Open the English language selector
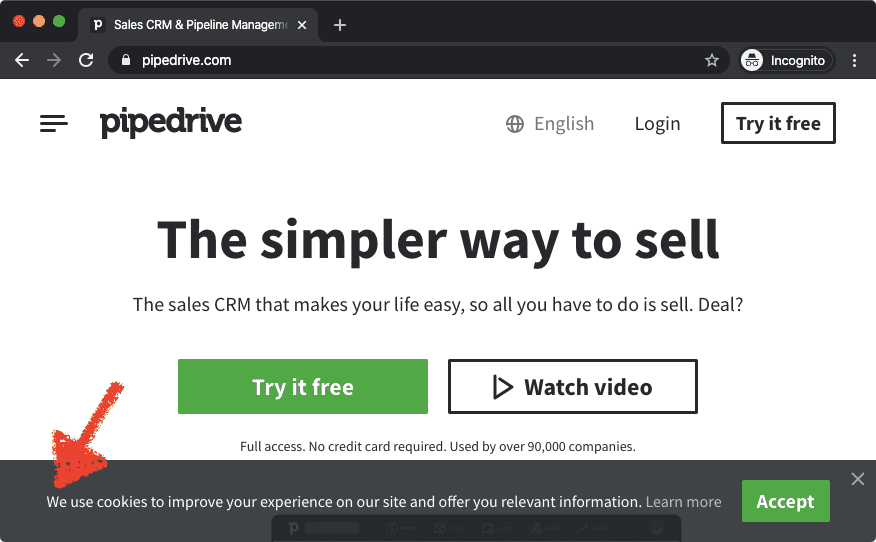The image size is (876, 542). (x=550, y=123)
